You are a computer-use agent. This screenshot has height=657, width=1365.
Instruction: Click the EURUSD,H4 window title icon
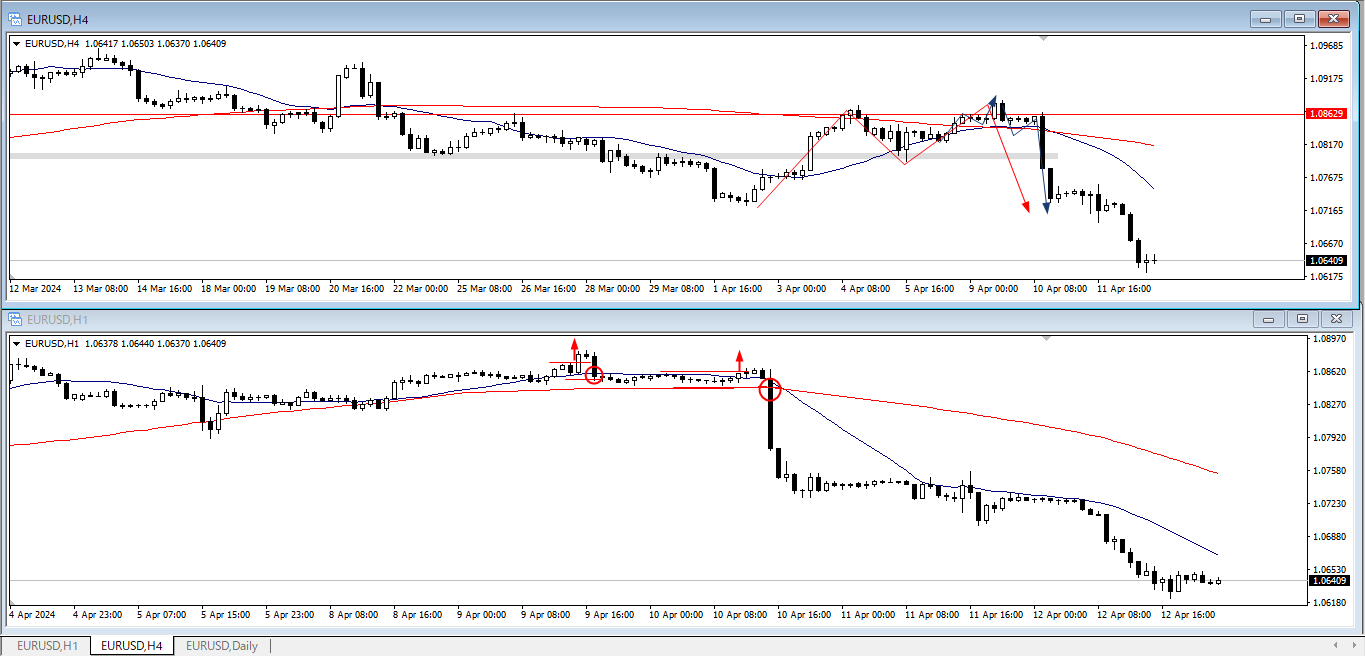click(x=15, y=18)
